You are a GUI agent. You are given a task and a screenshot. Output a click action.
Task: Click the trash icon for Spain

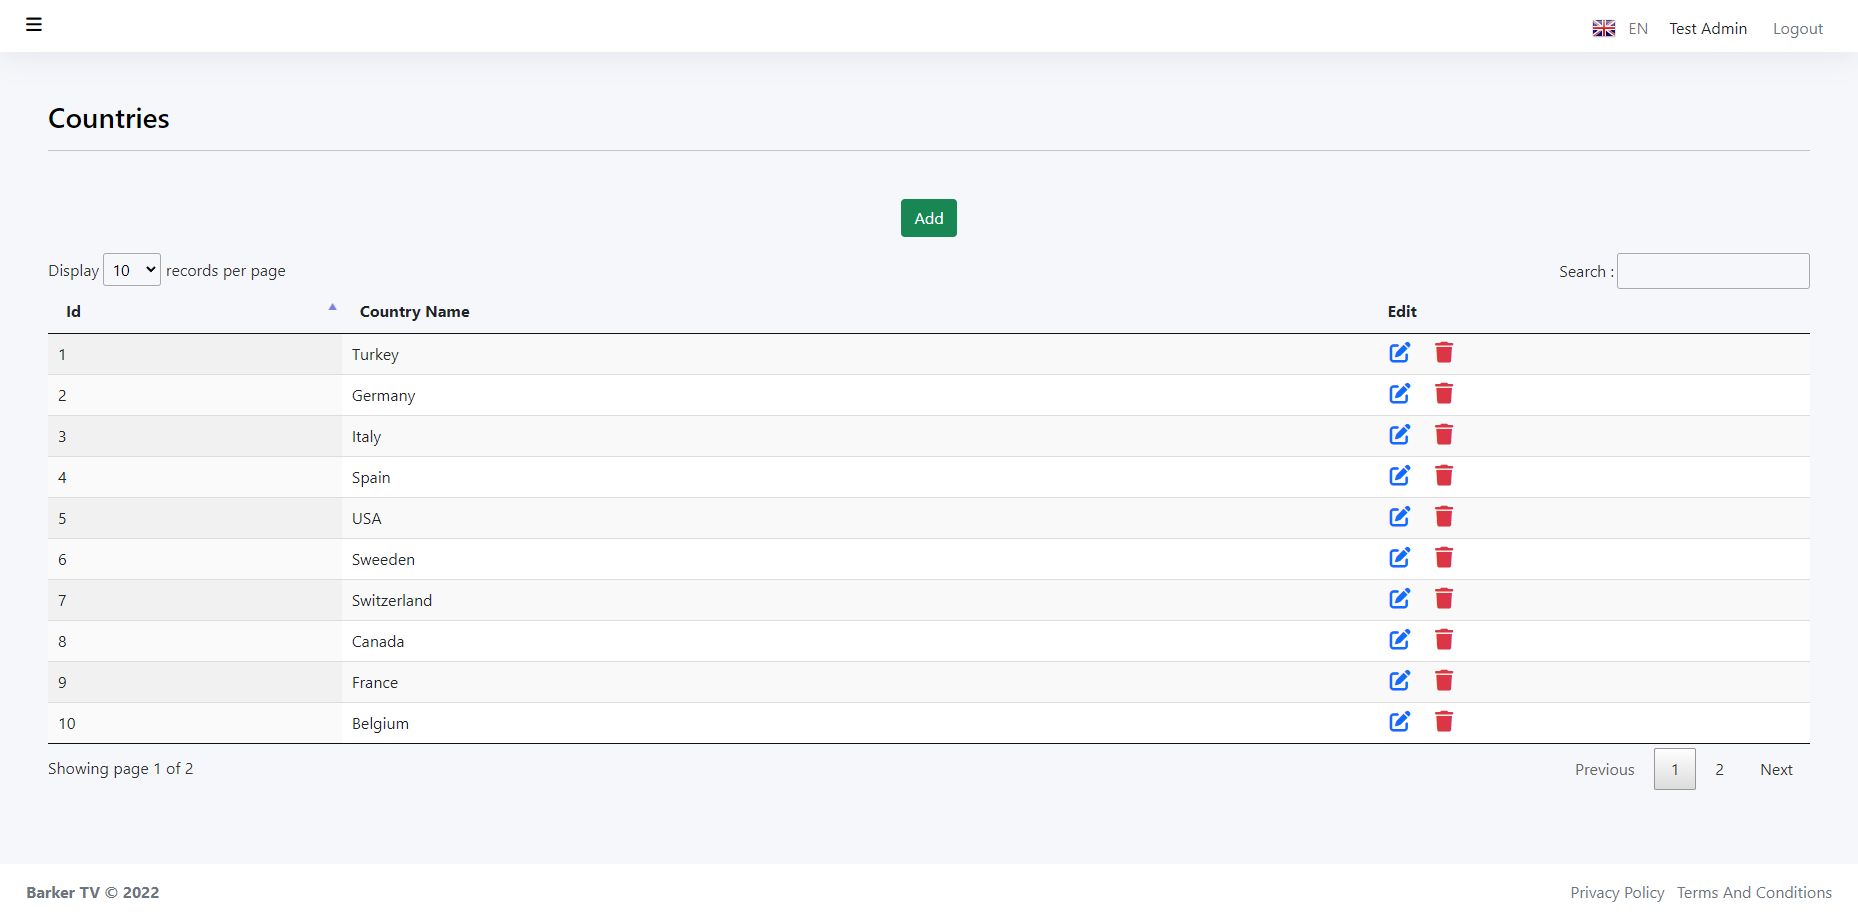point(1443,476)
